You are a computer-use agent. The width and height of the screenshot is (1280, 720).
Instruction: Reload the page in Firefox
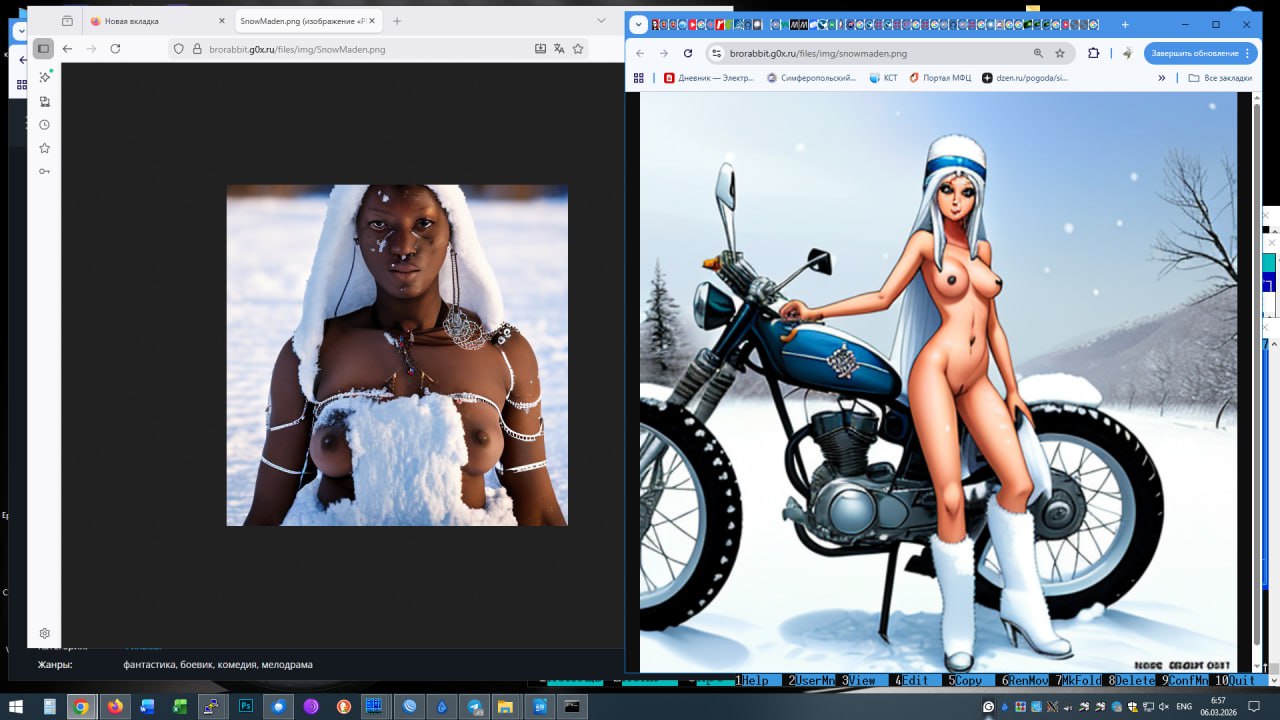click(115, 49)
